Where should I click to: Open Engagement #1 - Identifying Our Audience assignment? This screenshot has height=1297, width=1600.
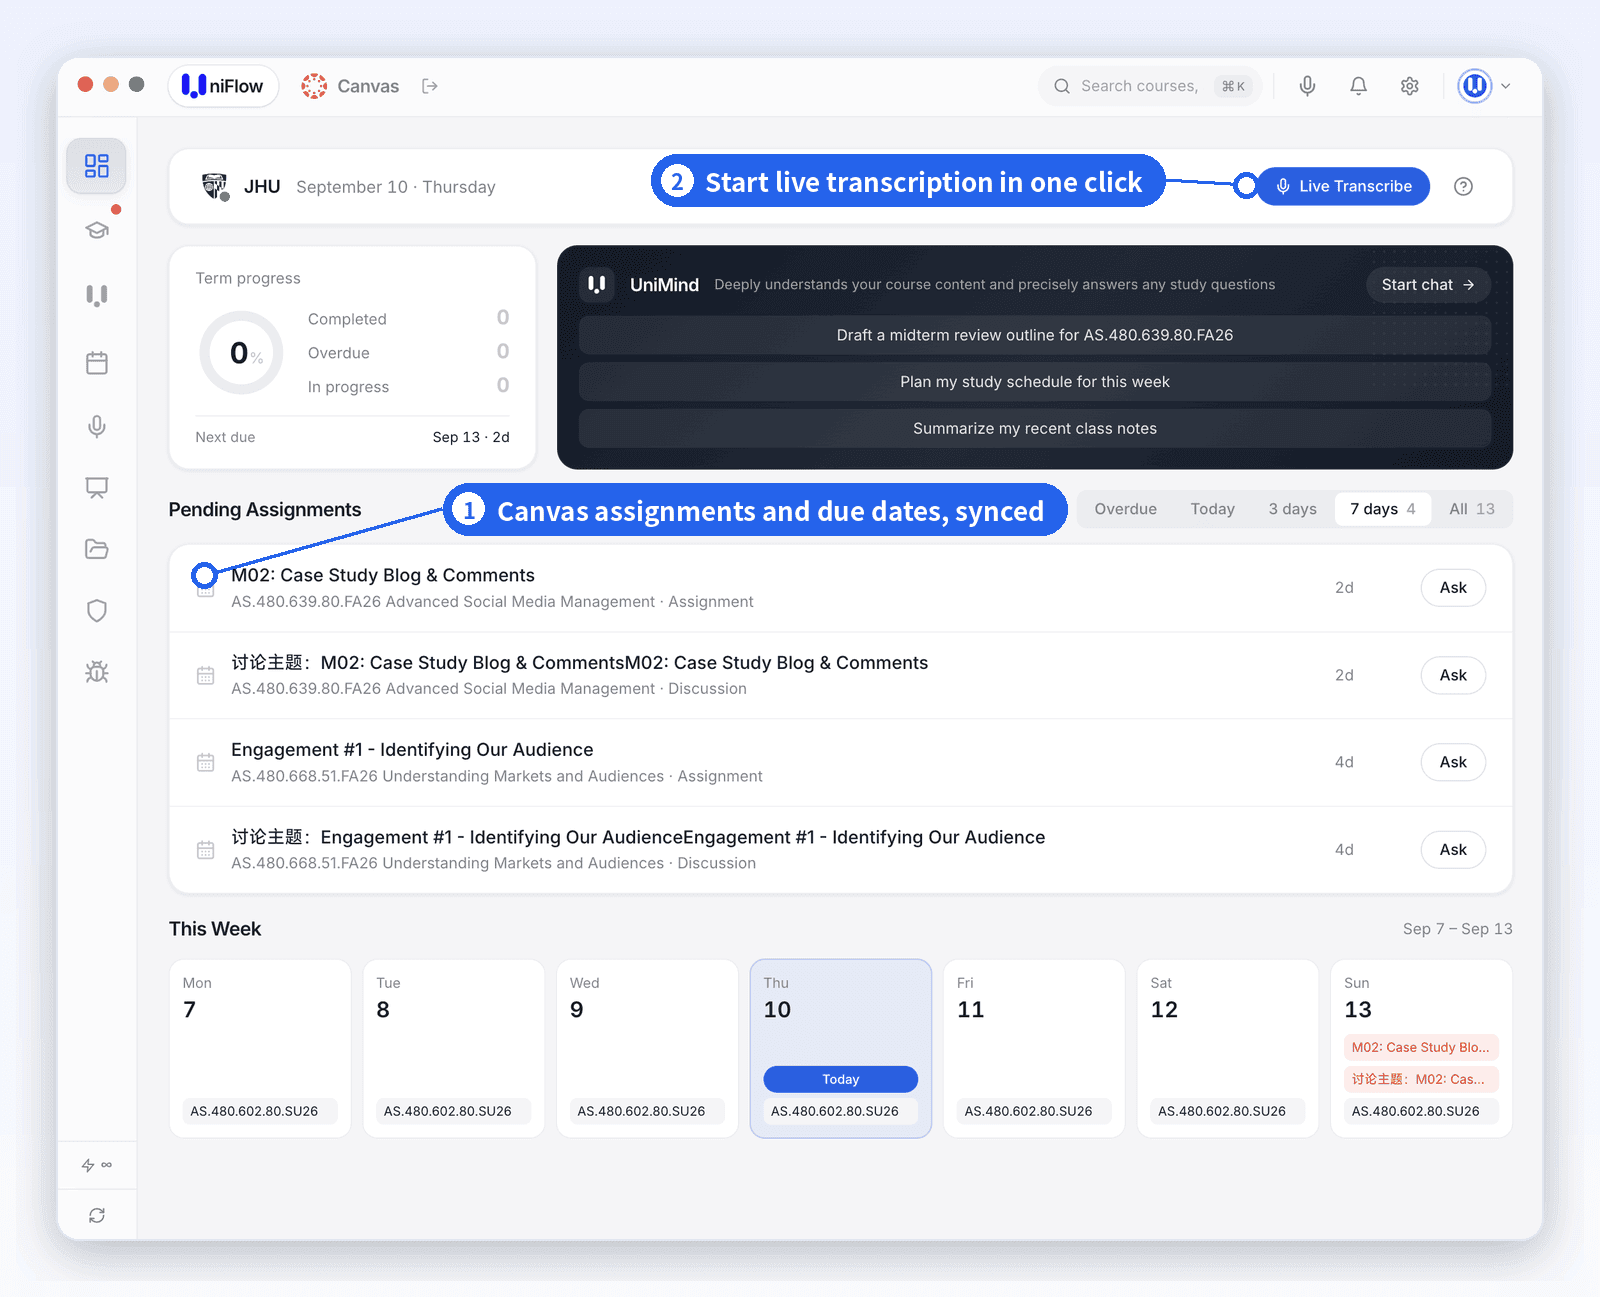pyautogui.click(x=412, y=750)
